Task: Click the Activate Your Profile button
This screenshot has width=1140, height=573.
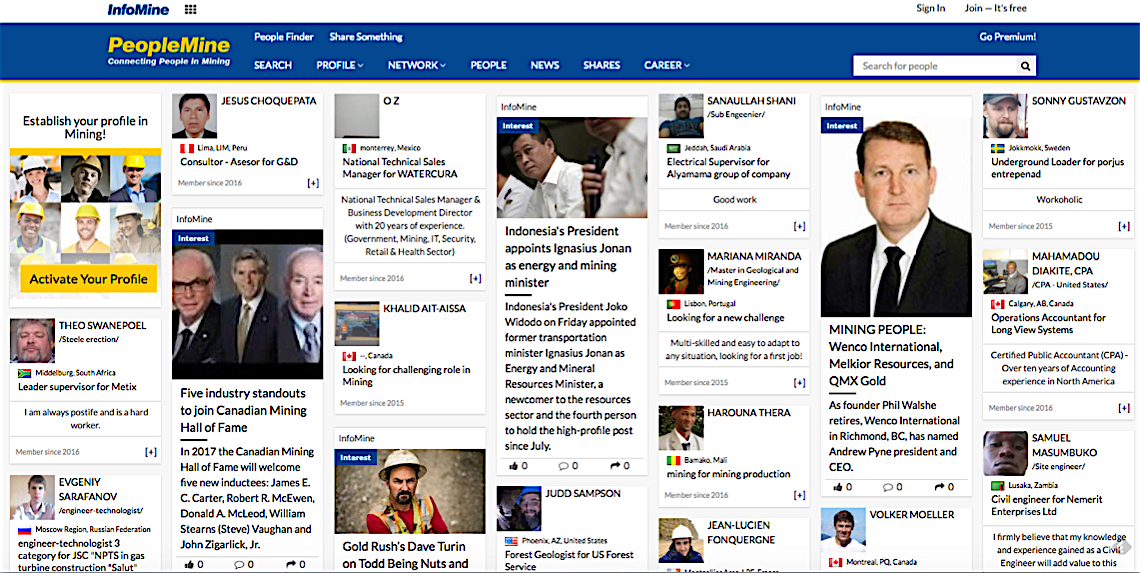Action: point(88,279)
